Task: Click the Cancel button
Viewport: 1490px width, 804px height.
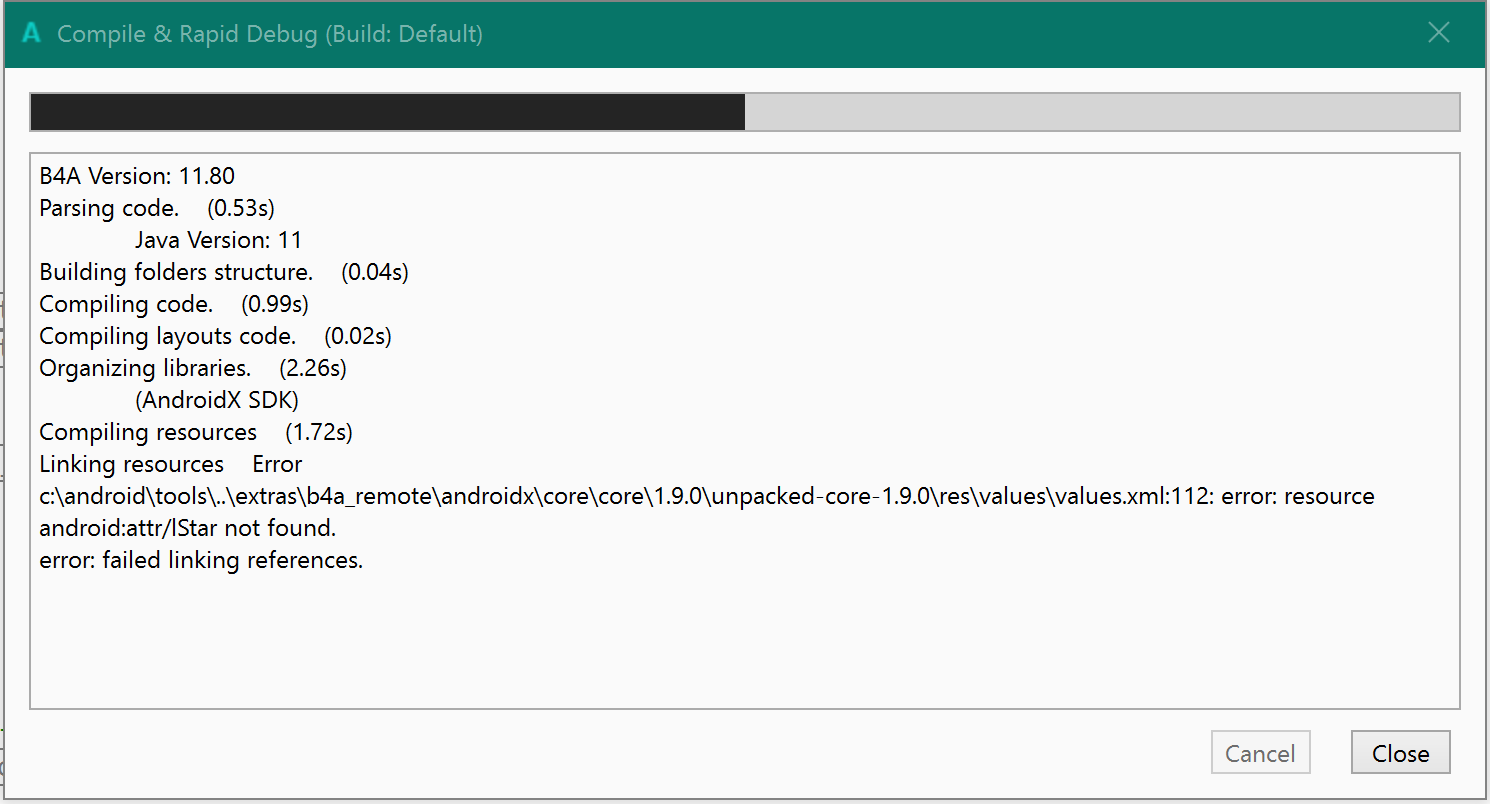Action: [x=1260, y=753]
